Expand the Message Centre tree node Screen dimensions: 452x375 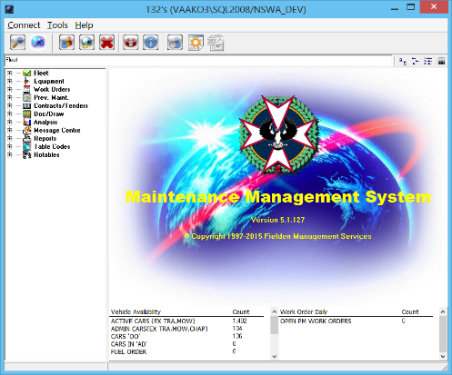[10, 130]
